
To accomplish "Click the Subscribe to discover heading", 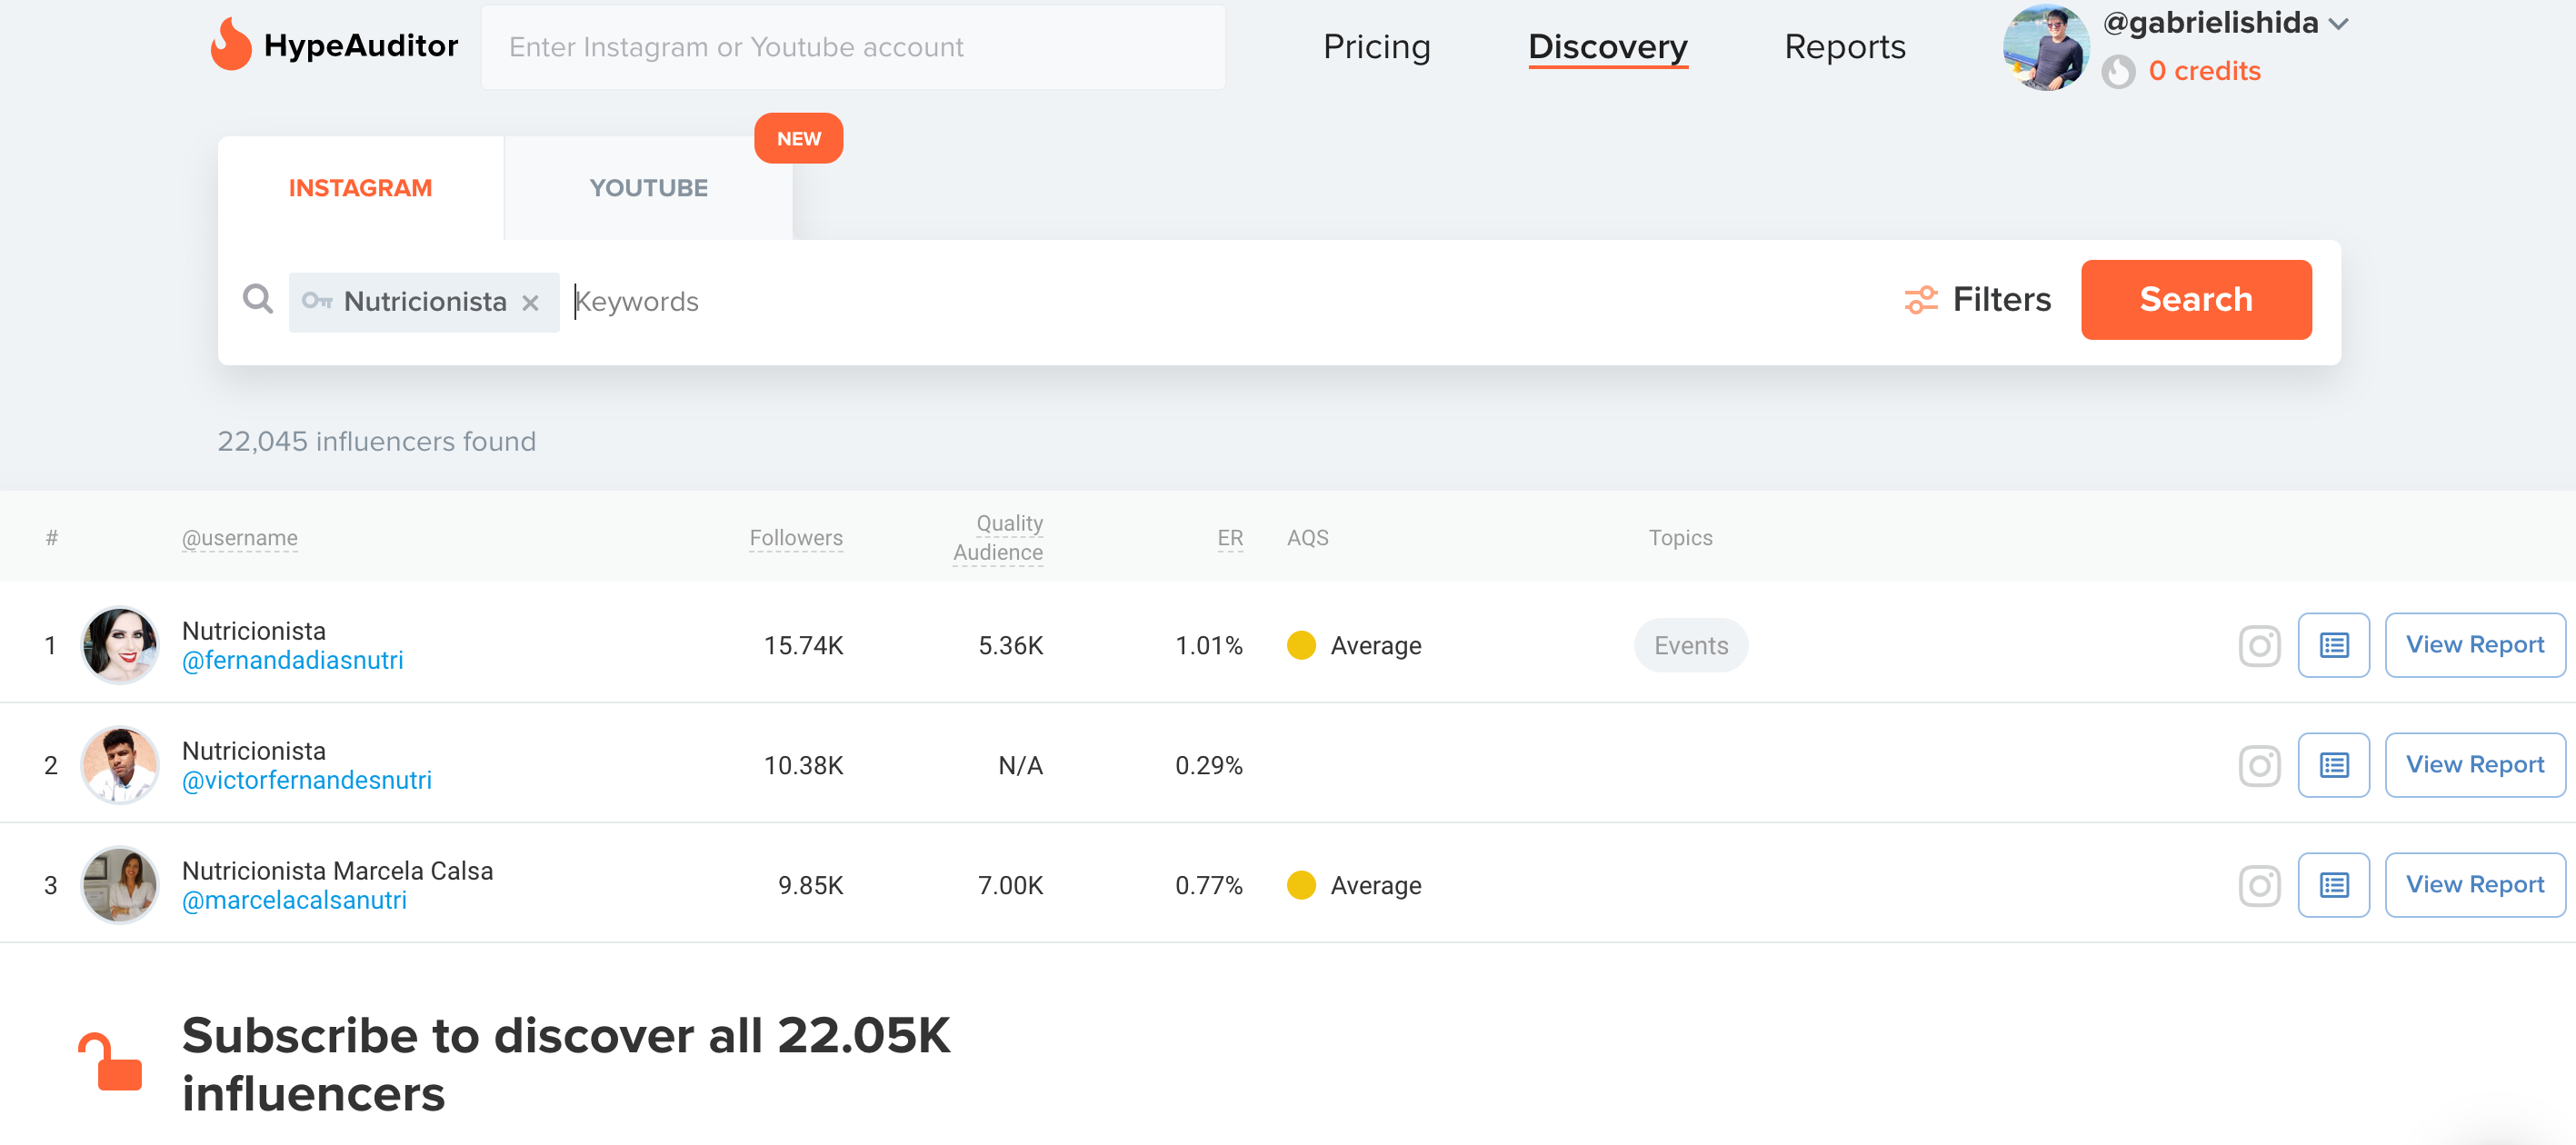I will [x=565, y=1064].
